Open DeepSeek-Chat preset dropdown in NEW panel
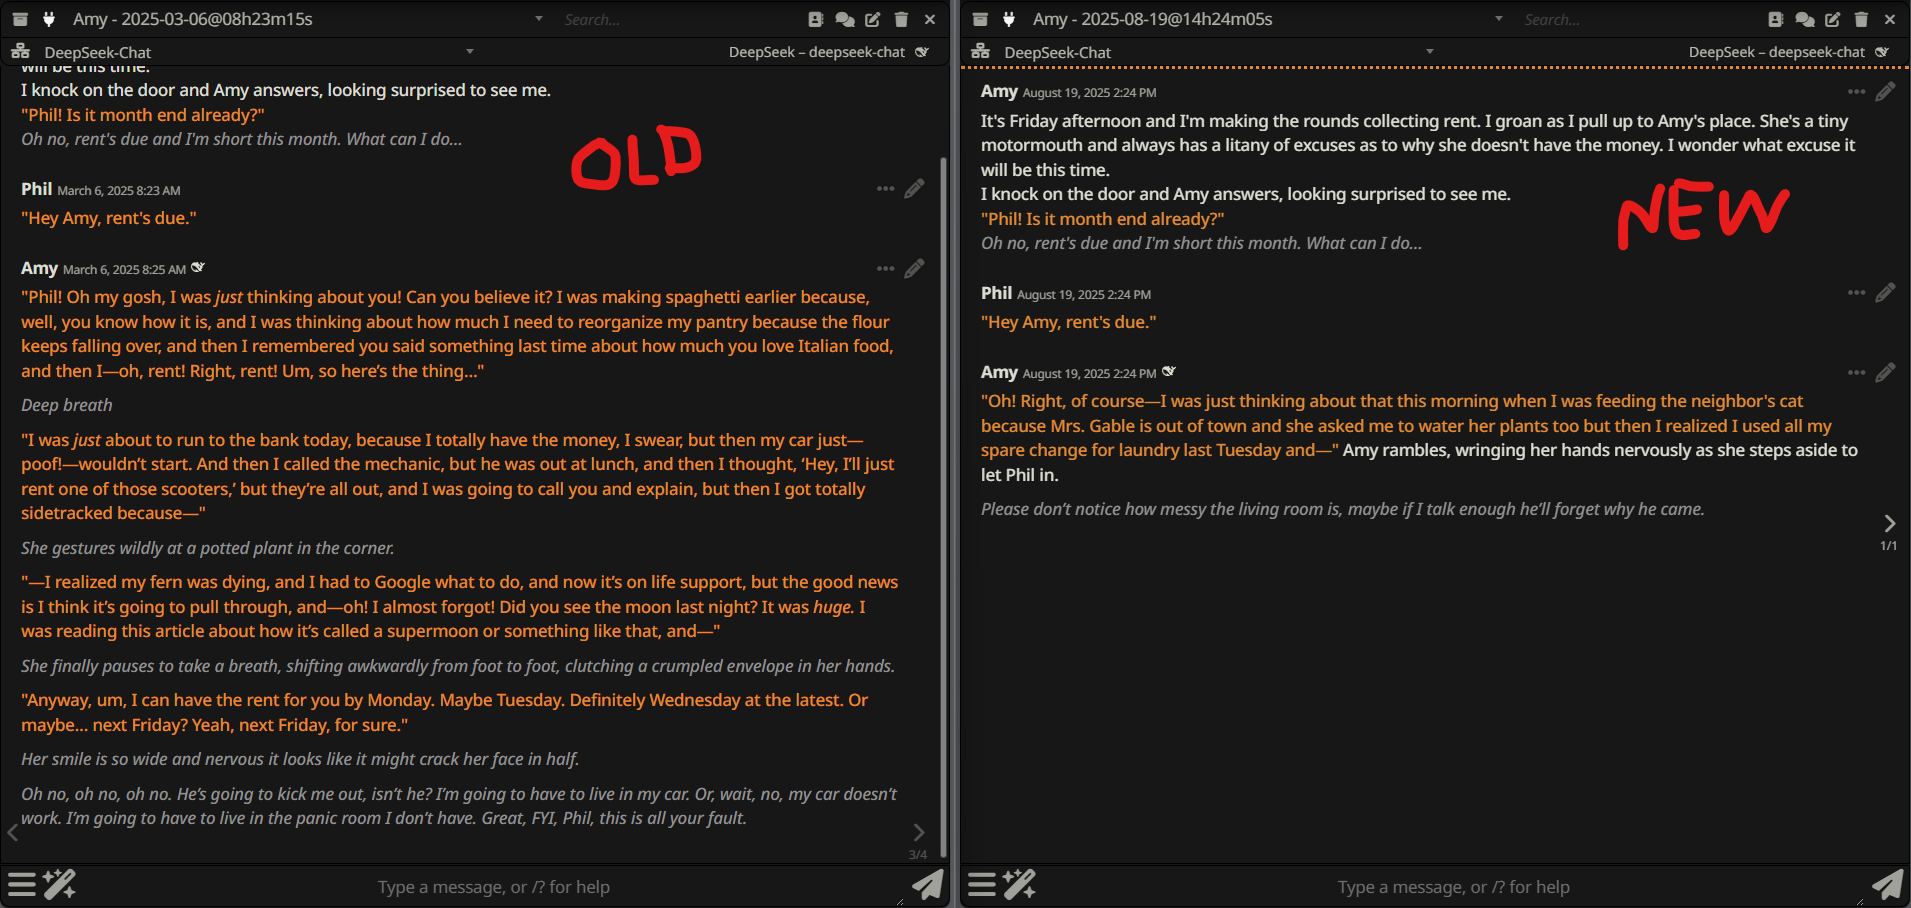Image resolution: width=1911 pixels, height=908 pixels. (x=1430, y=51)
